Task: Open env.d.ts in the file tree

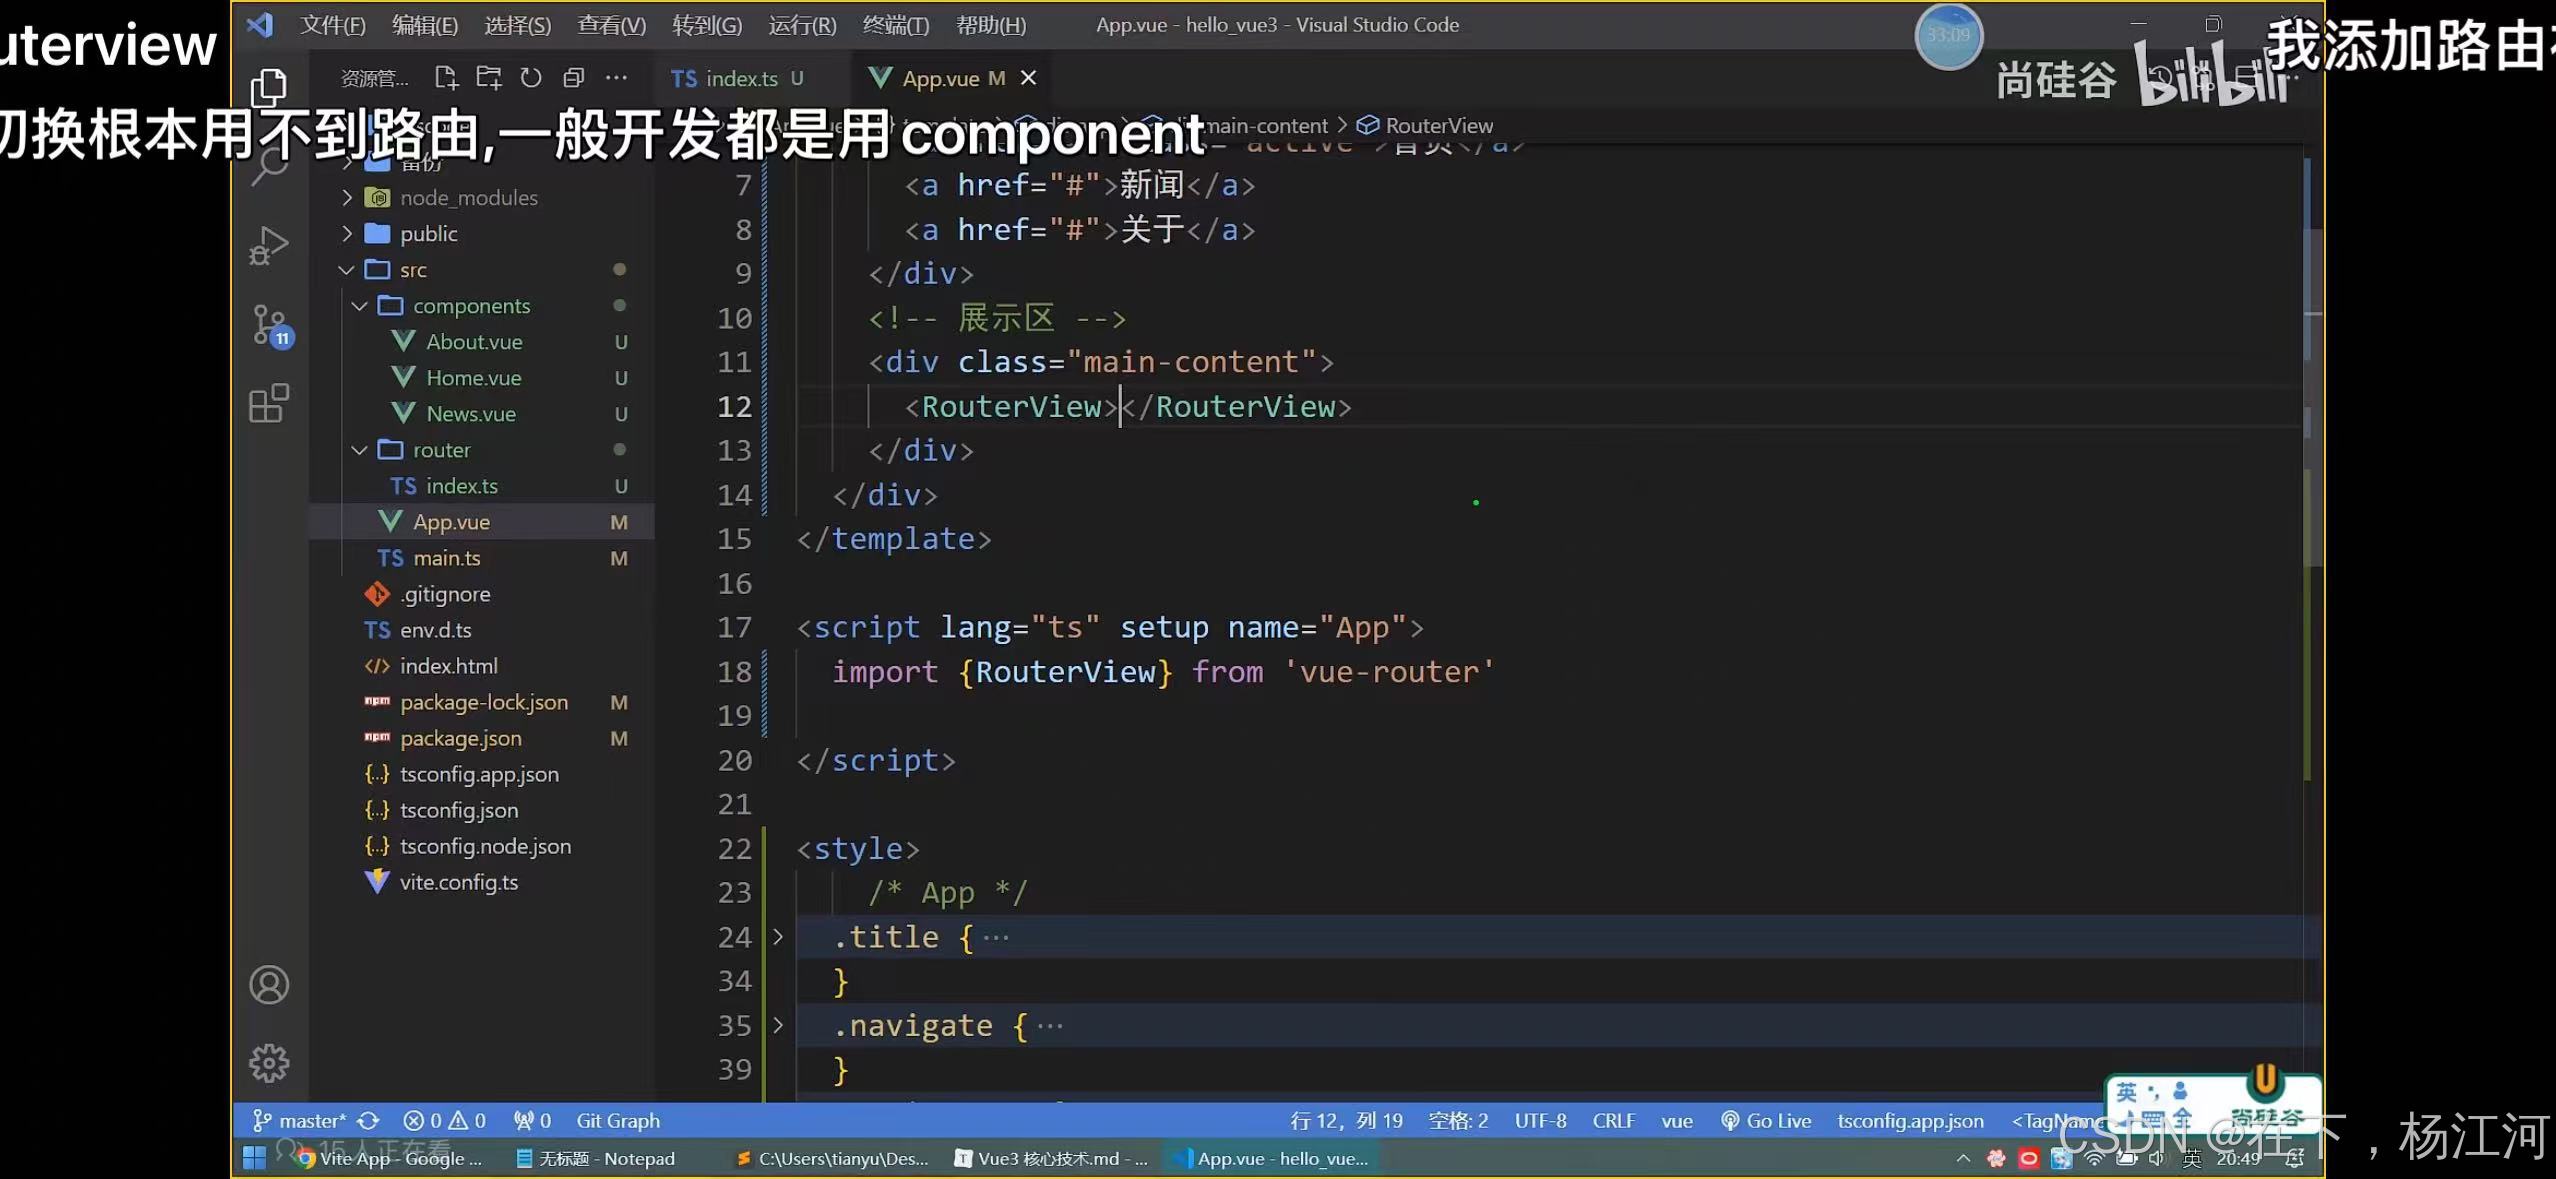Action: (x=483, y=630)
